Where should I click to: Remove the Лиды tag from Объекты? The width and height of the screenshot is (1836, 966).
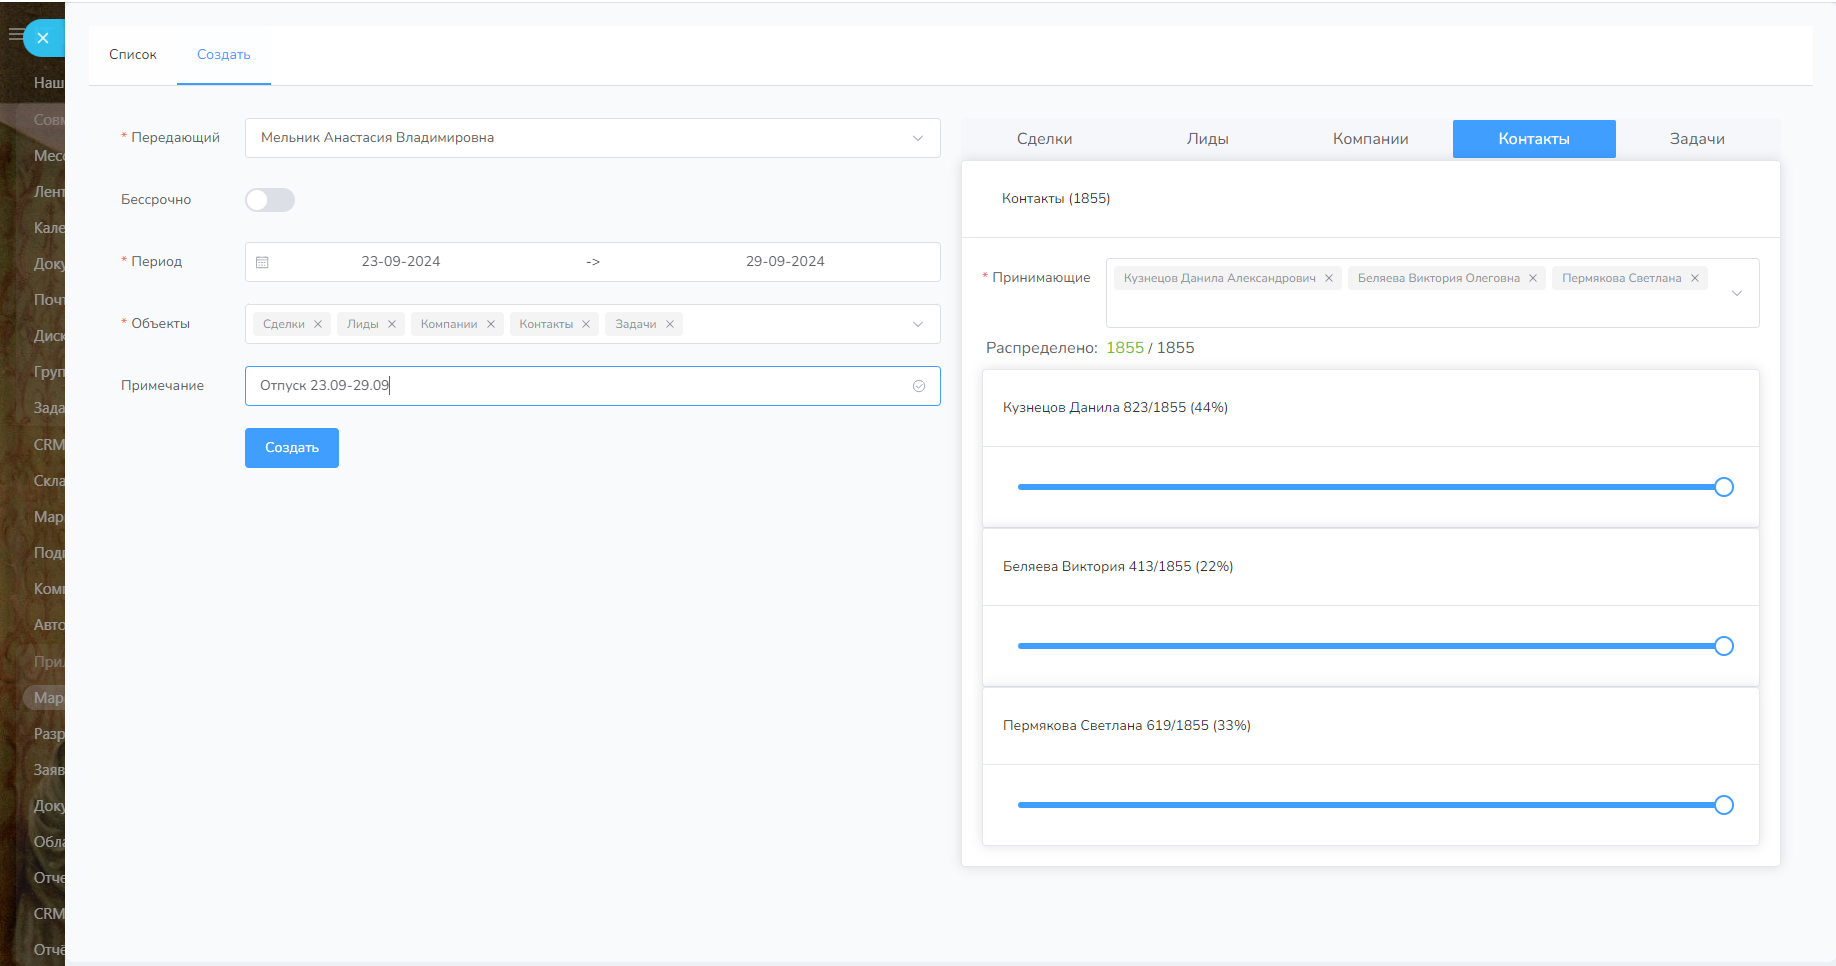392,324
